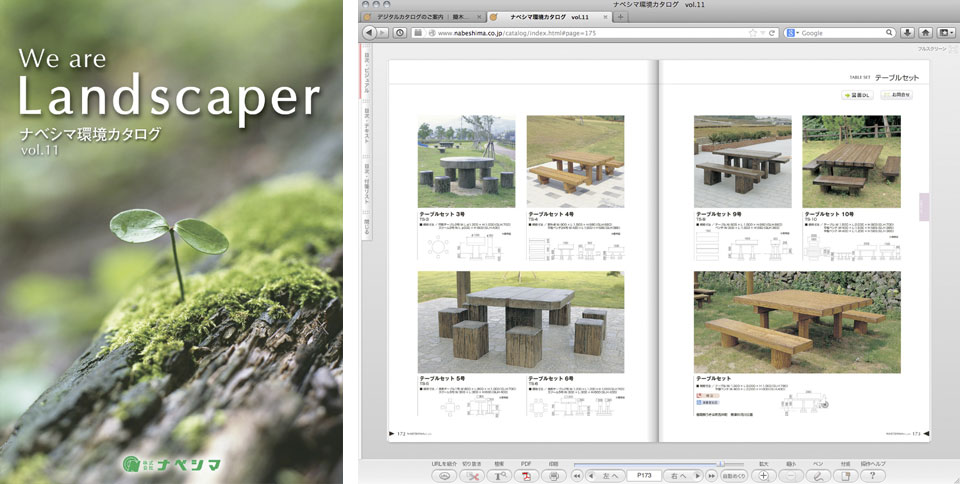Viewport: 960px width, 484px height.
Task: Open the 目次・ビジュアル side tab
Action: click(367, 72)
